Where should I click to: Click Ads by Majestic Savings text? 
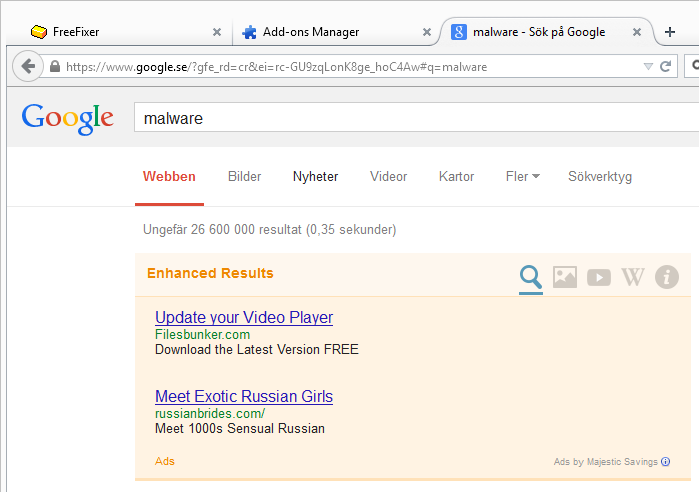click(605, 462)
